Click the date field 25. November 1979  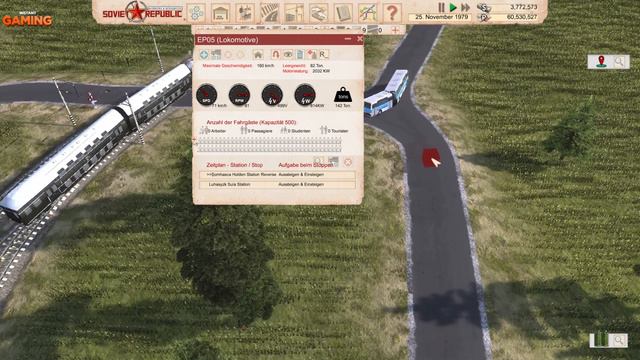[x=440, y=17]
